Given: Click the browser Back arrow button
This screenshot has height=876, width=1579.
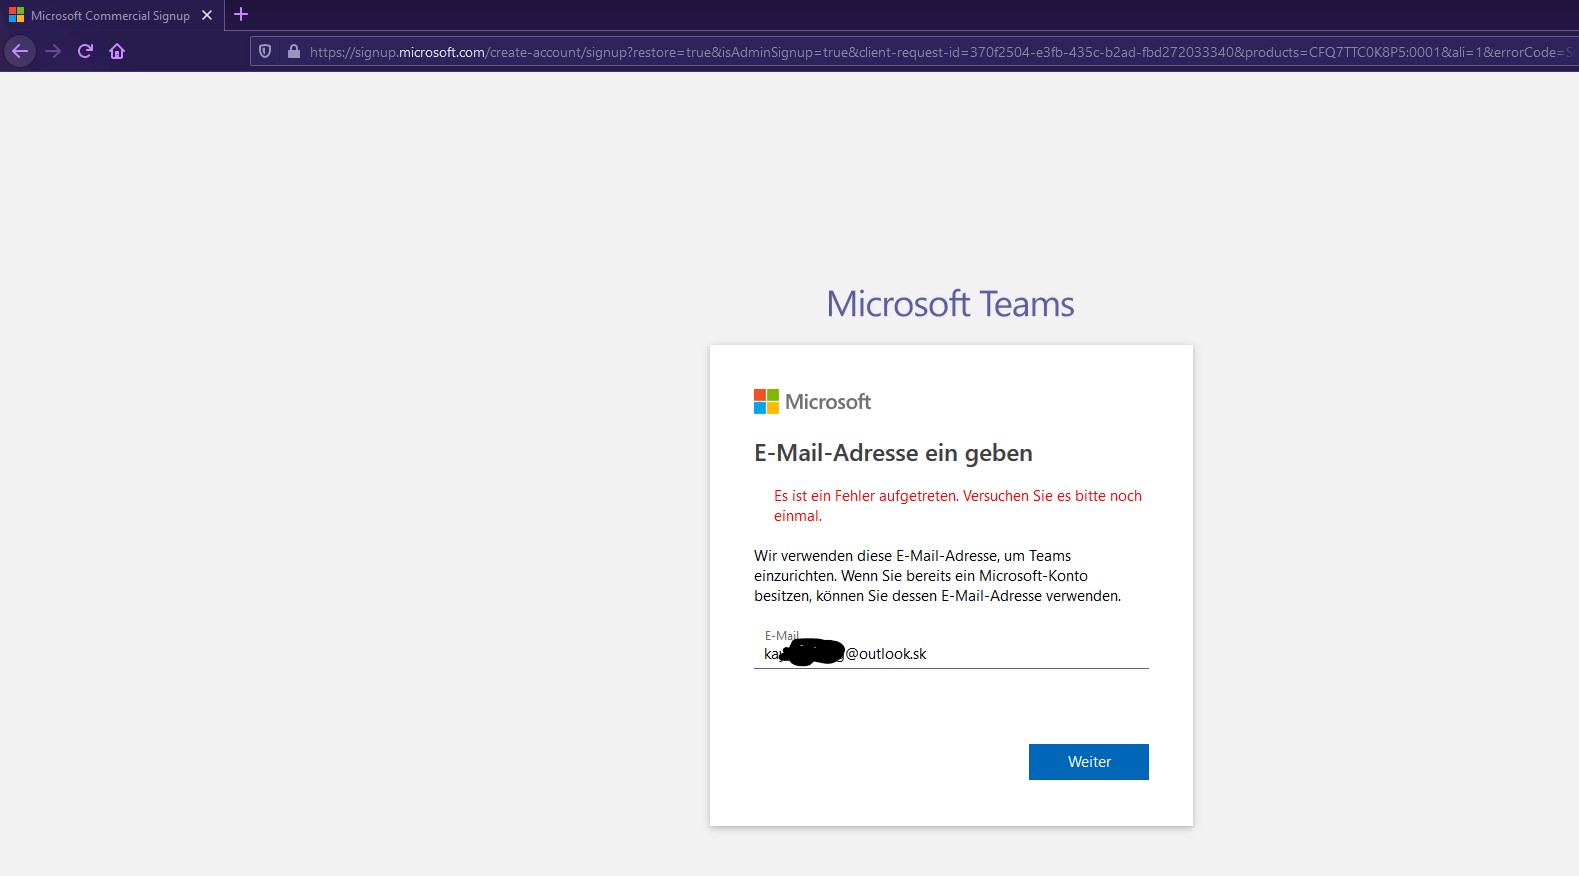Looking at the screenshot, I should (20, 51).
